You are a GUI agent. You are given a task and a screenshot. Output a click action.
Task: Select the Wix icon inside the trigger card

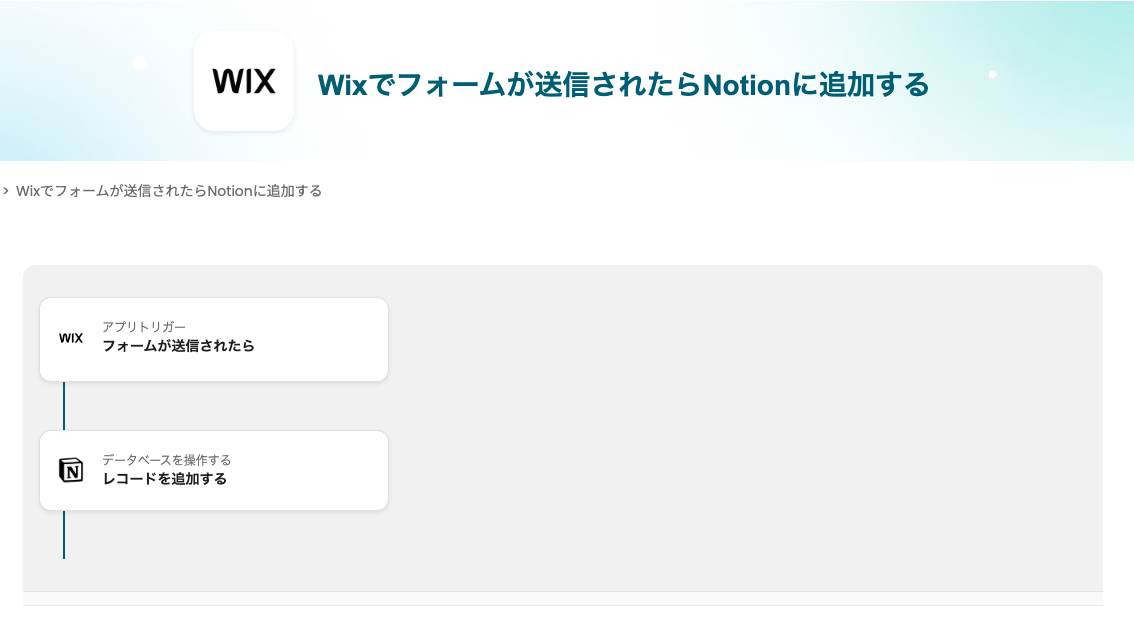(x=70, y=338)
